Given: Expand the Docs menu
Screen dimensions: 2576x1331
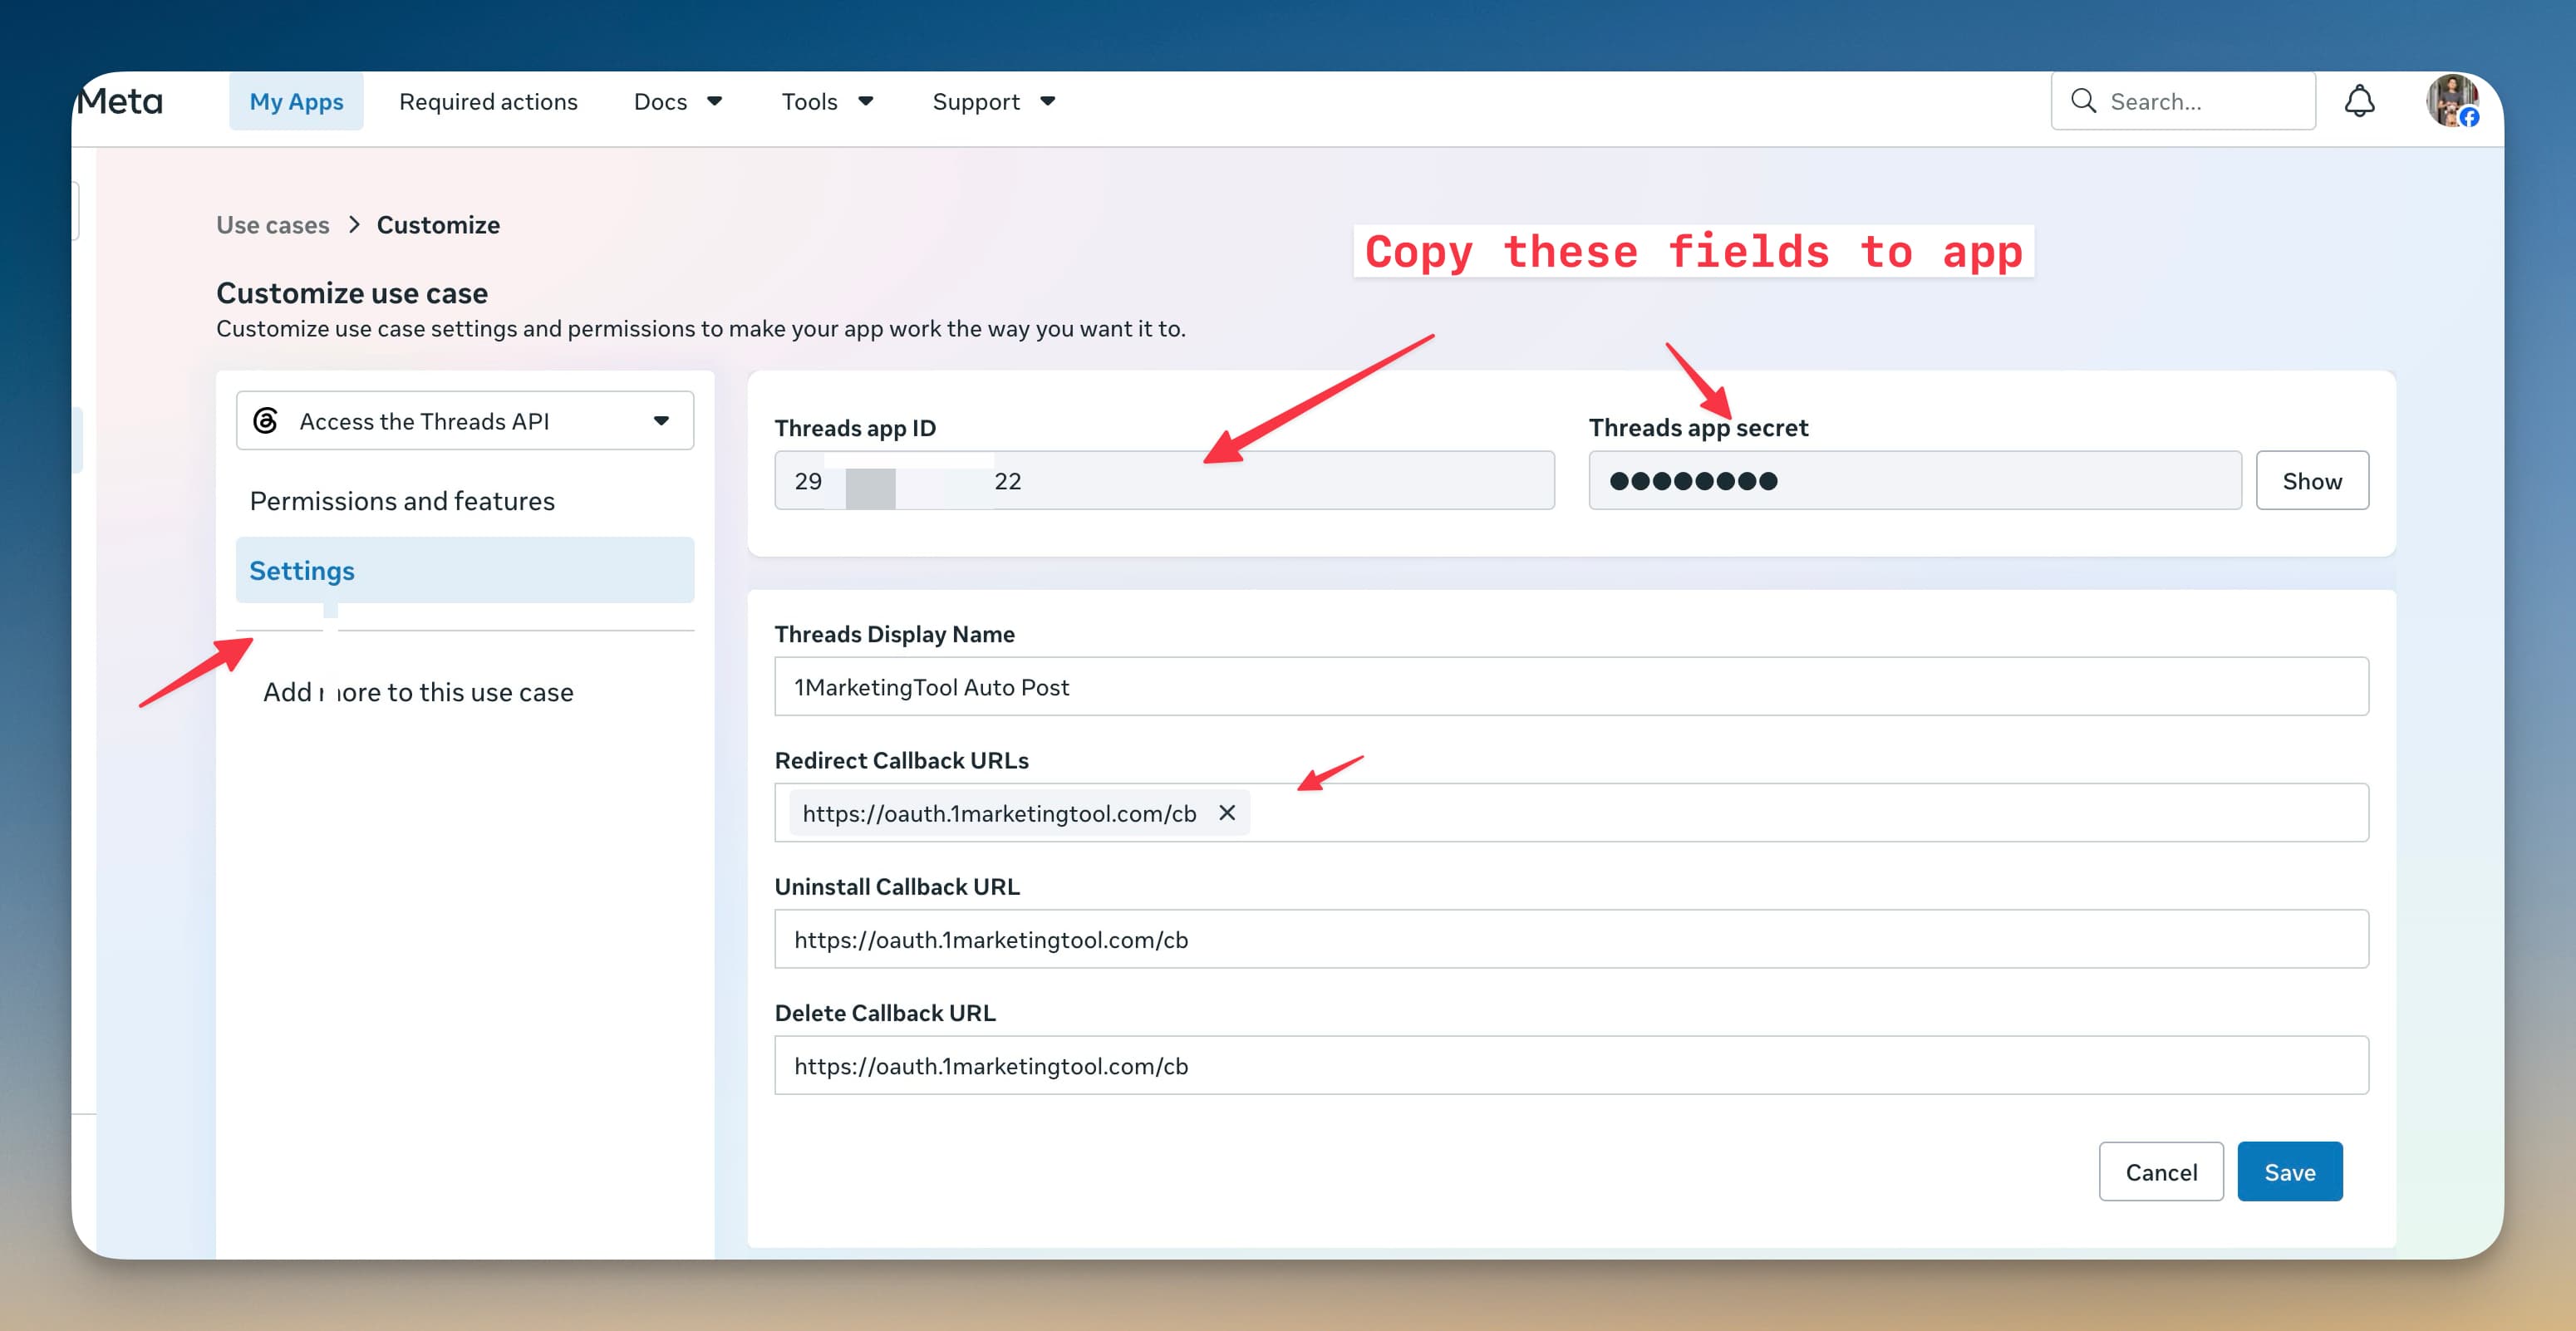Looking at the screenshot, I should coord(678,101).
